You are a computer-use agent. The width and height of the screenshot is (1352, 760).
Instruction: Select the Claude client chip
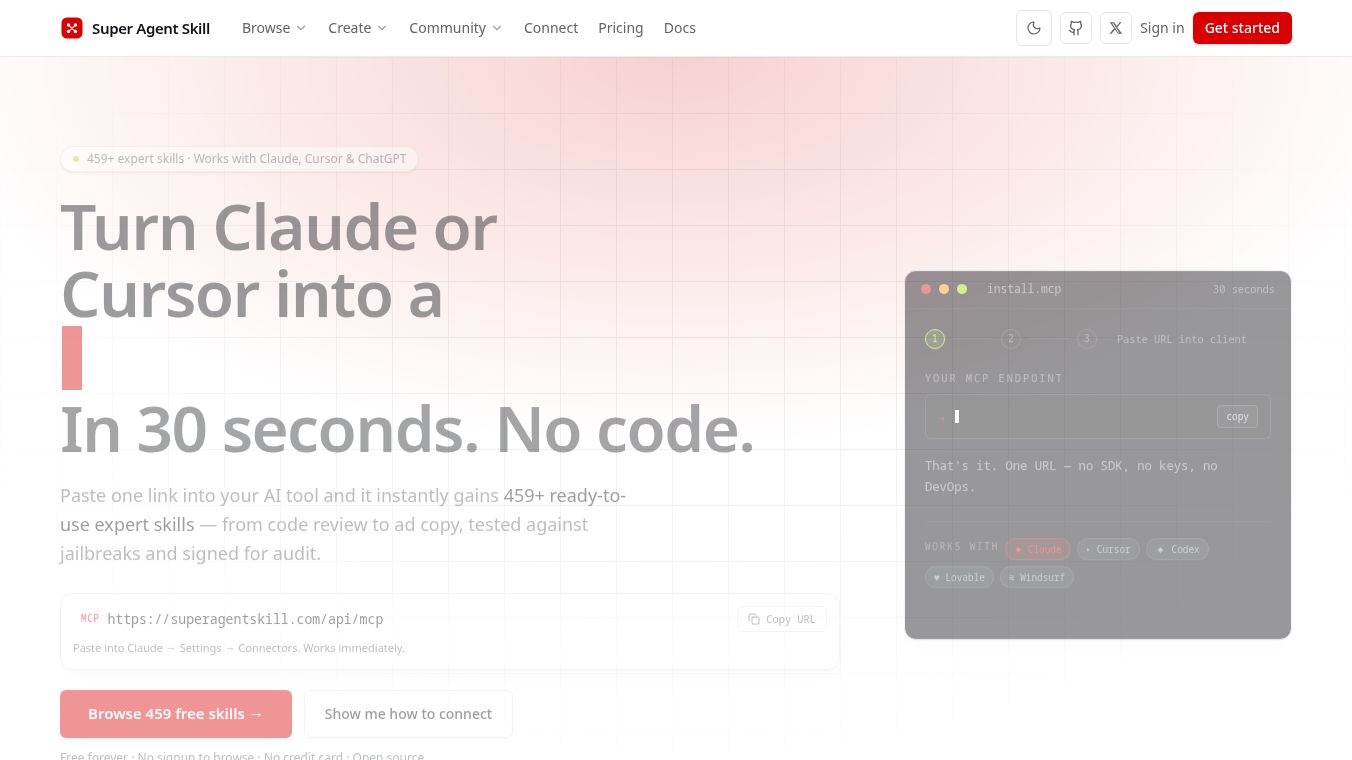coord(1038,549)
